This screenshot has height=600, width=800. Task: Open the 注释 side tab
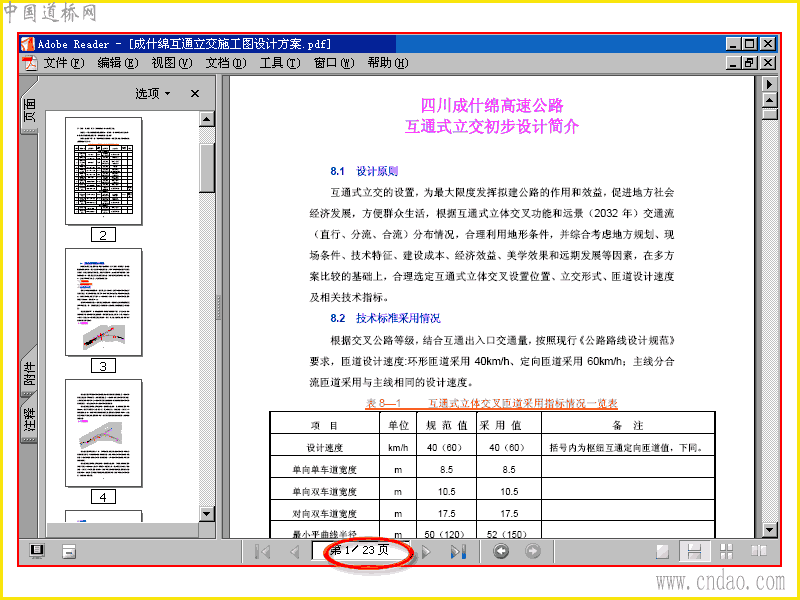click(x=29, y=419)
